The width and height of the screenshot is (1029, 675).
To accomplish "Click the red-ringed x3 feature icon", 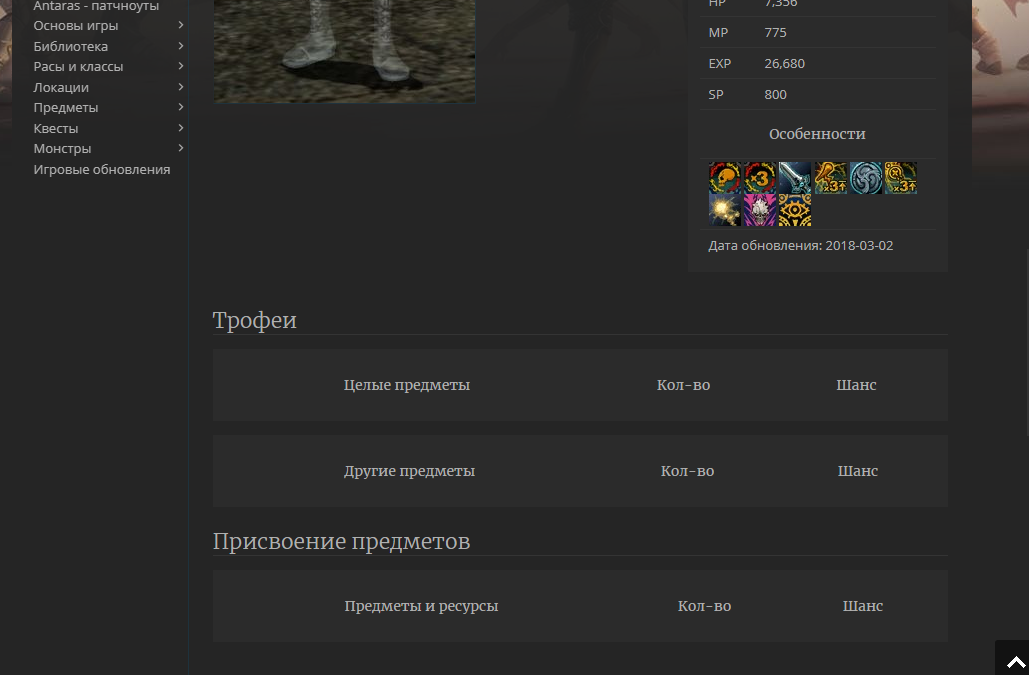I will click(x=760, y=178).
